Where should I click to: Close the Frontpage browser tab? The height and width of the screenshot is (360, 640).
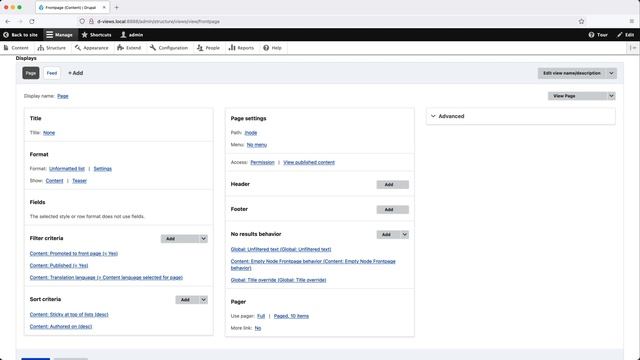tap(104, 7)
